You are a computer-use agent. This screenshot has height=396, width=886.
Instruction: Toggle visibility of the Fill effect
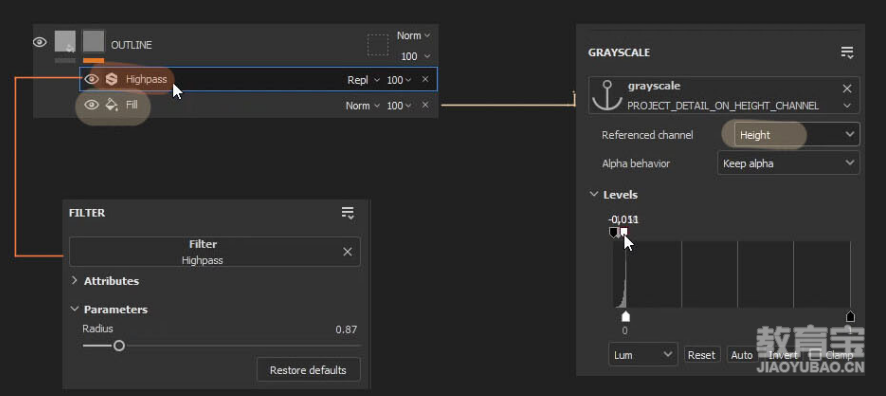(x=91, y=105)
